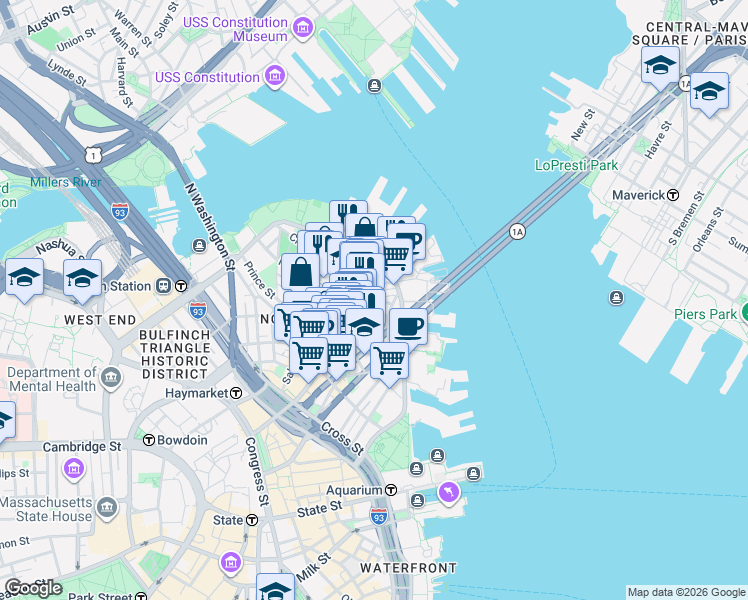
Task: Click the Milk St road label
Action: coord(313,567)
